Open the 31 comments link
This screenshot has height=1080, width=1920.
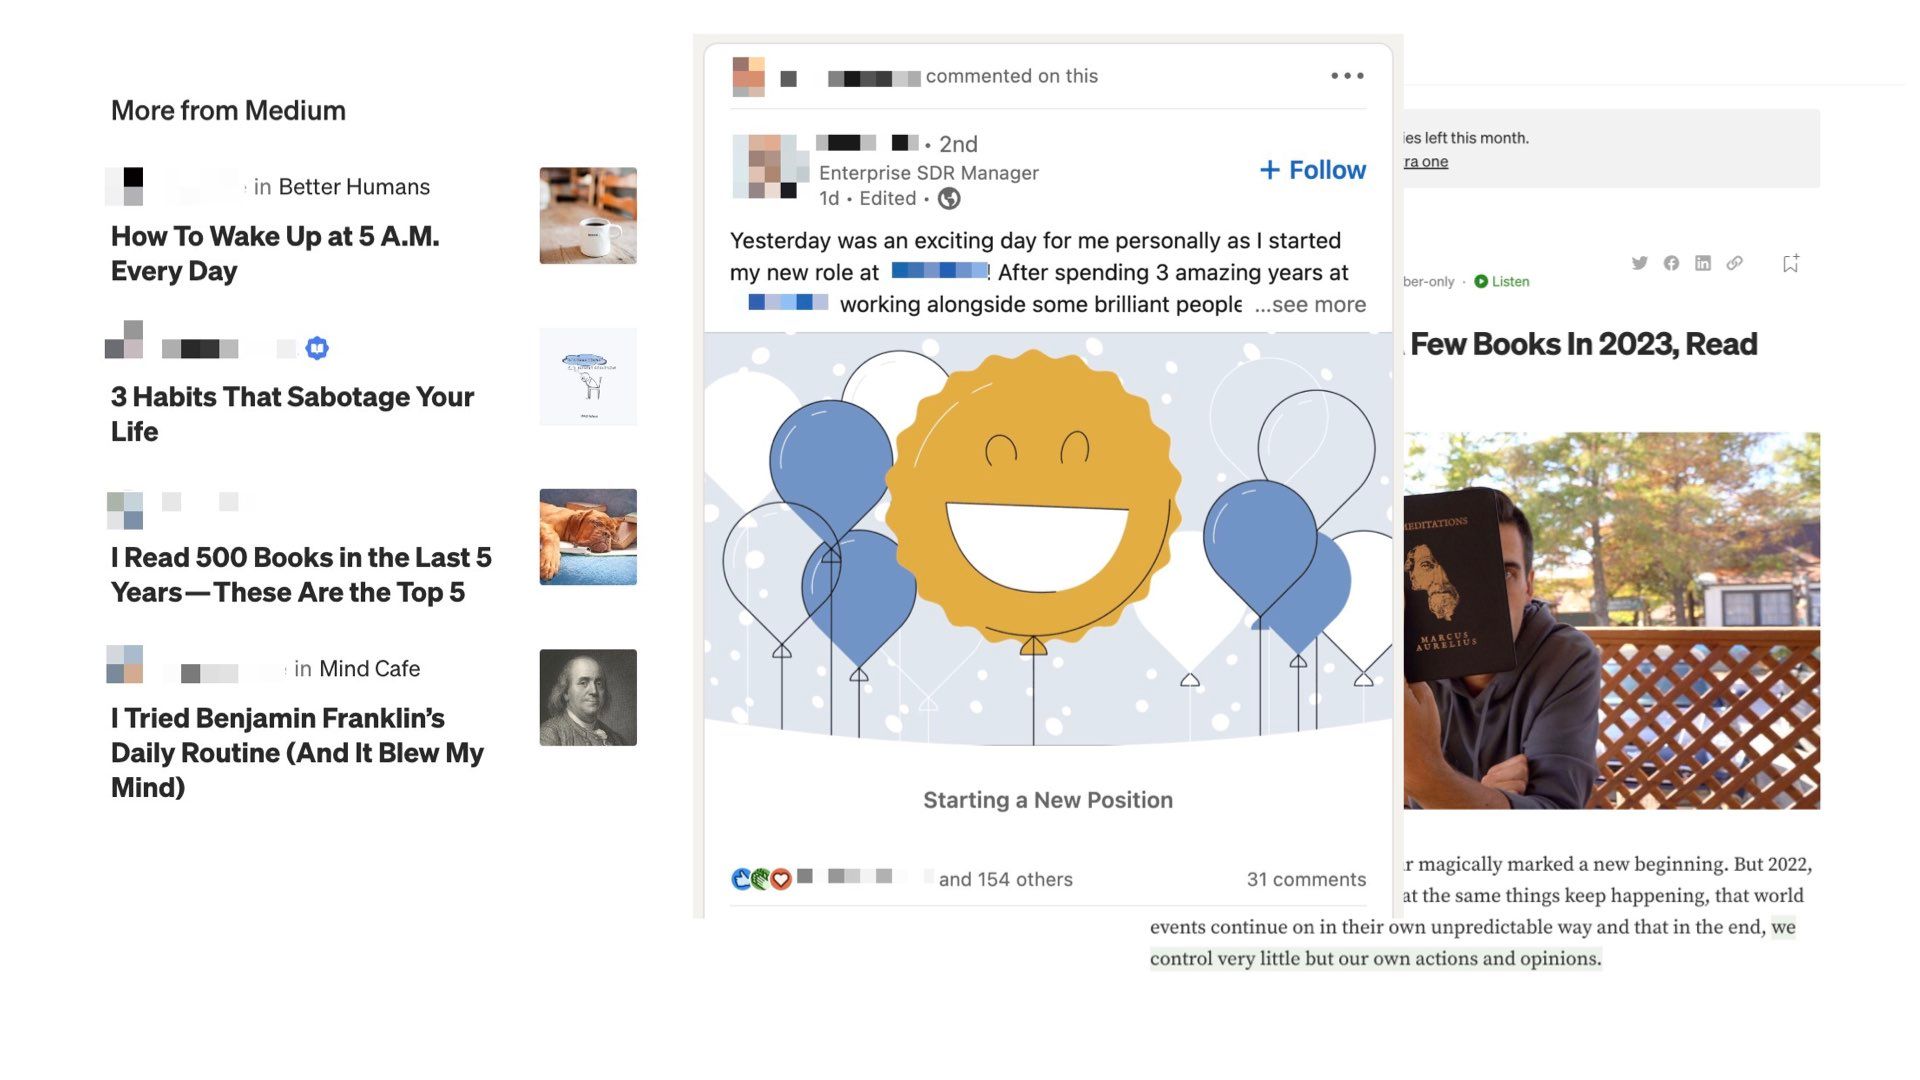coord(1306,879)
